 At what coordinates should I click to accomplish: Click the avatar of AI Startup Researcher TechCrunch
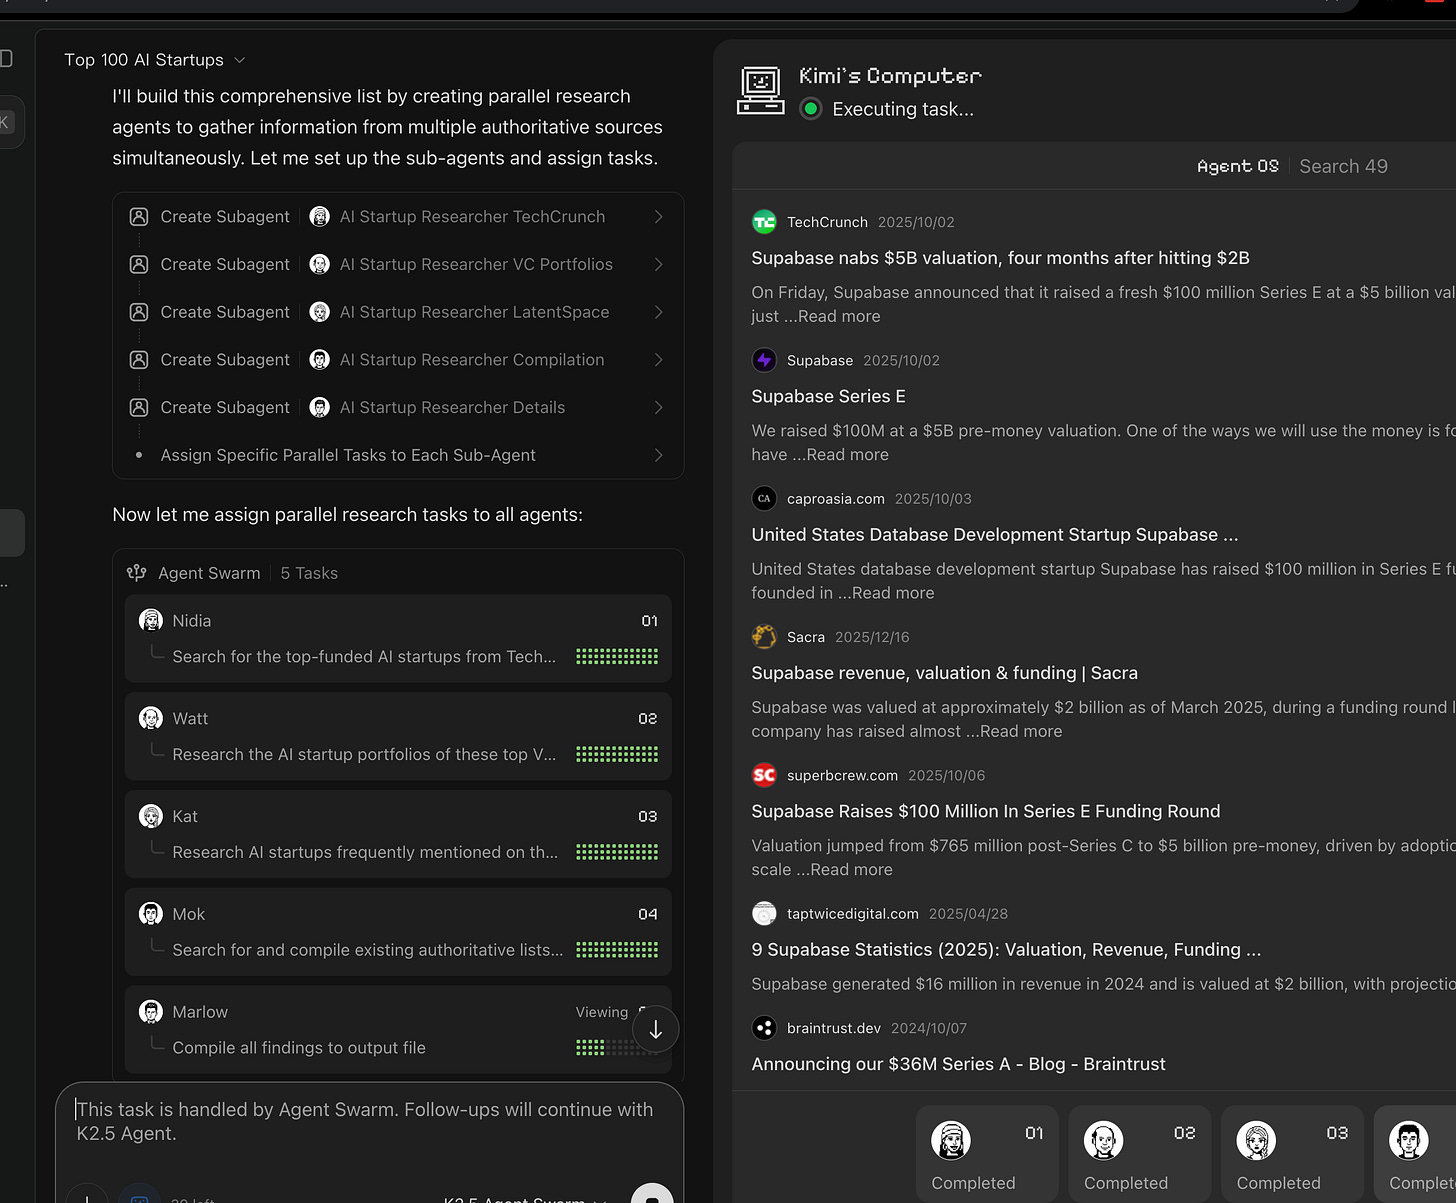coord(320,216)
